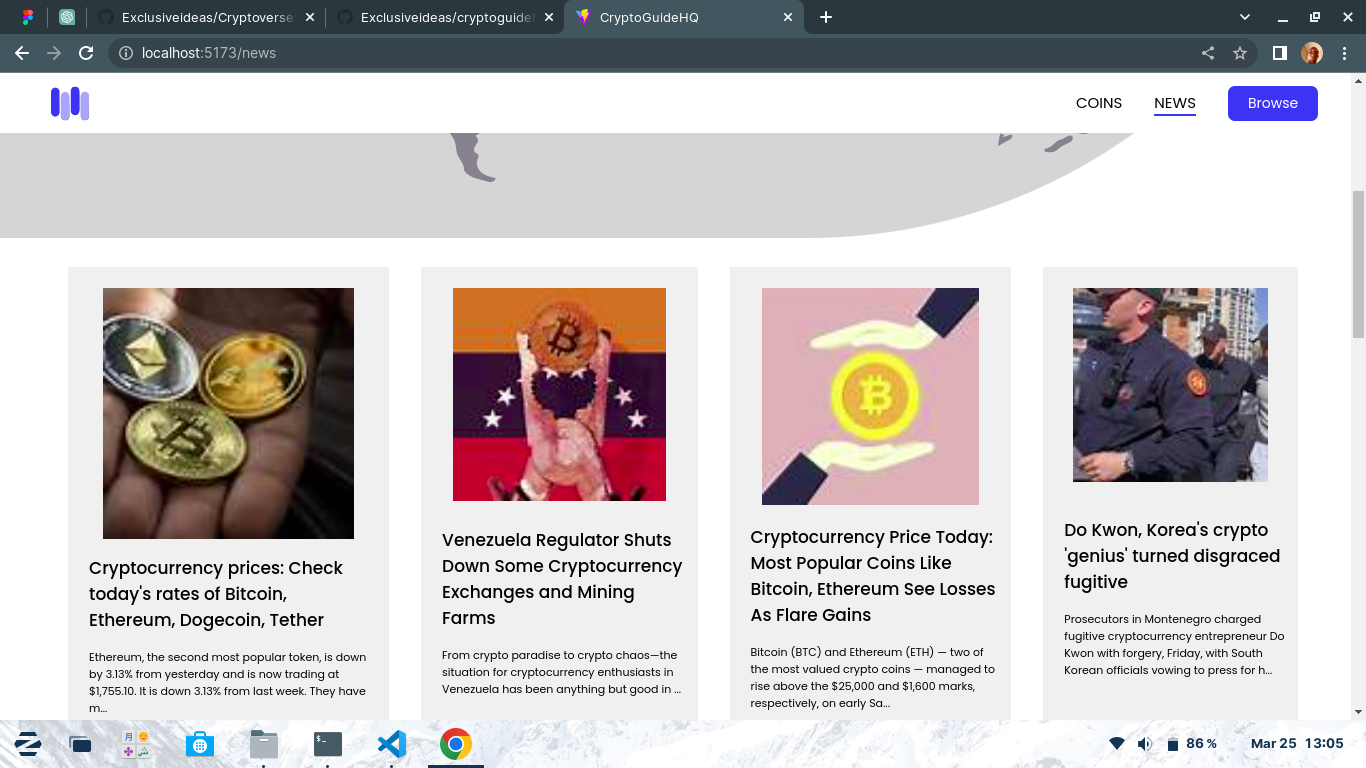Click the Browse button
This screenshot has width=1366, height=768.
(1272, 102)
